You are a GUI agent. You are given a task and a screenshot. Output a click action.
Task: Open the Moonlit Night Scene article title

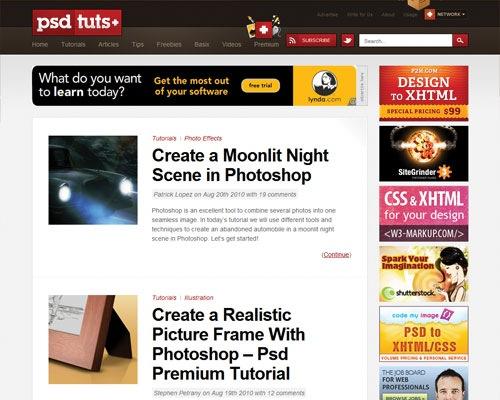(x=240, y=165)
